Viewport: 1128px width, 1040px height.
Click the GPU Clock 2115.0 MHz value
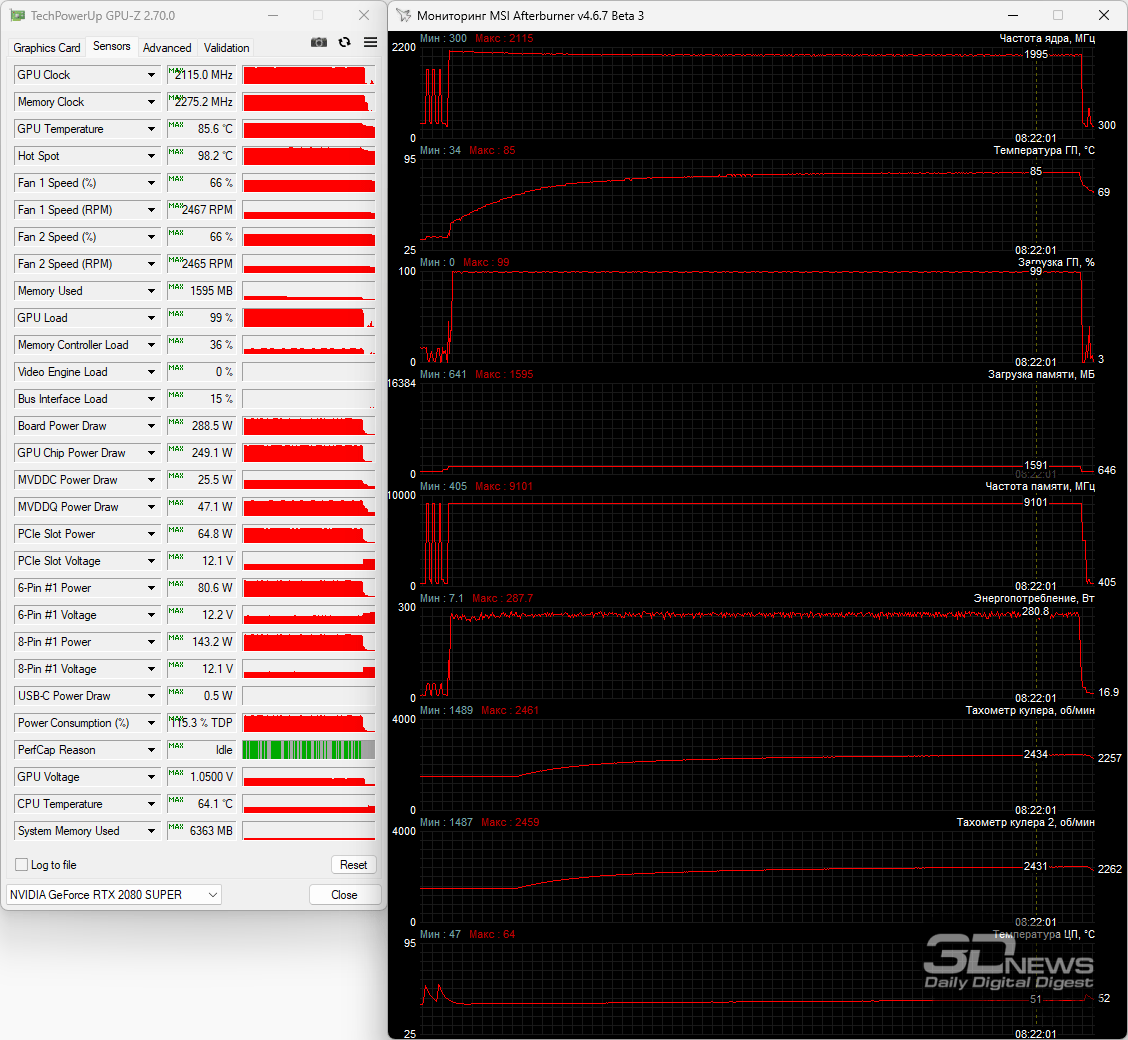pyautogui.click(x=201, y=75)
